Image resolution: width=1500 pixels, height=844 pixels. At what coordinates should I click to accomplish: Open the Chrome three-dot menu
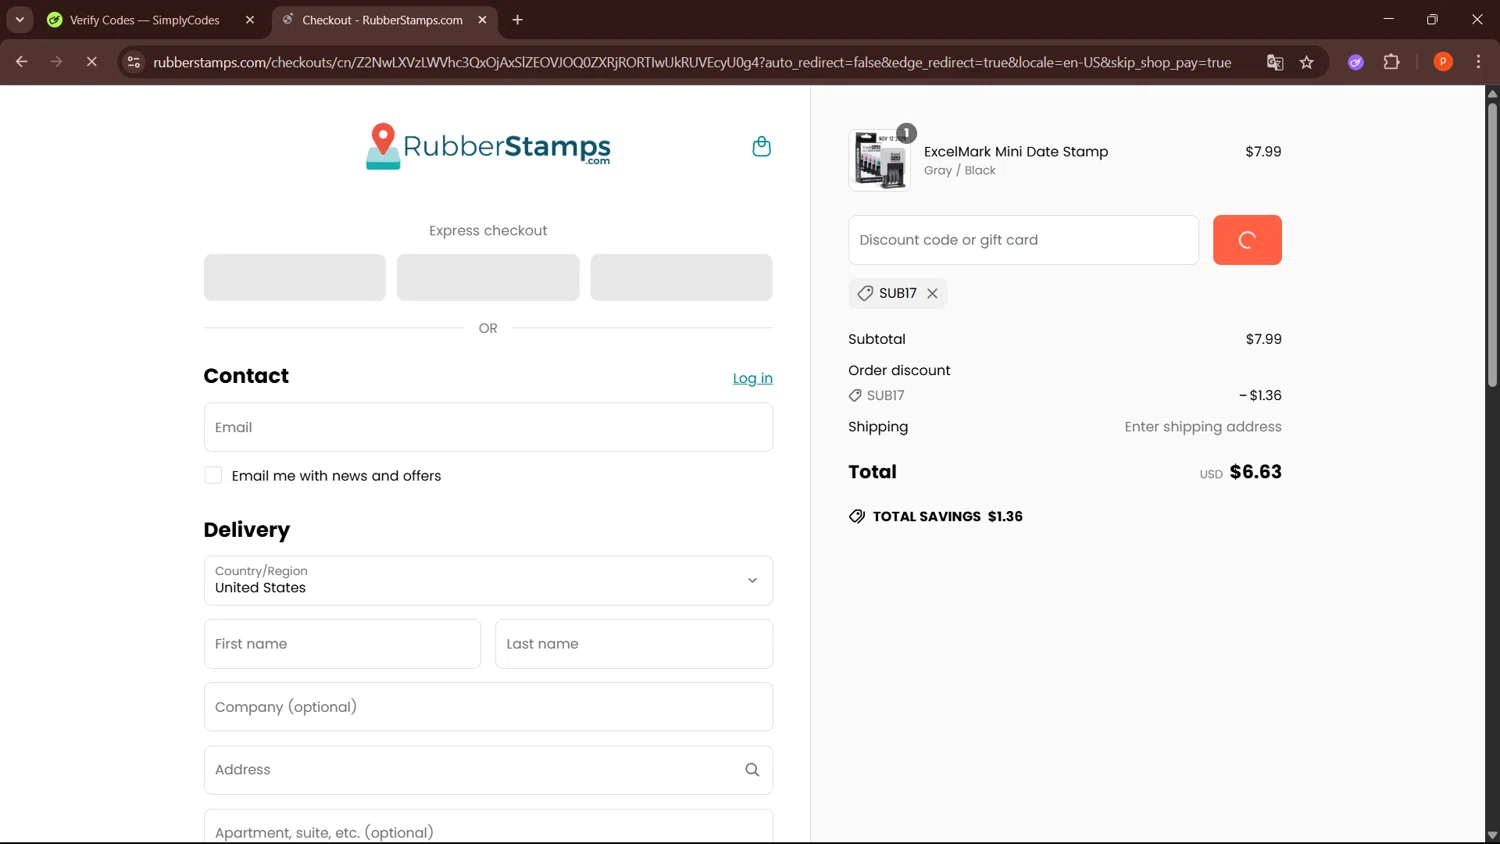(1478, 62)
